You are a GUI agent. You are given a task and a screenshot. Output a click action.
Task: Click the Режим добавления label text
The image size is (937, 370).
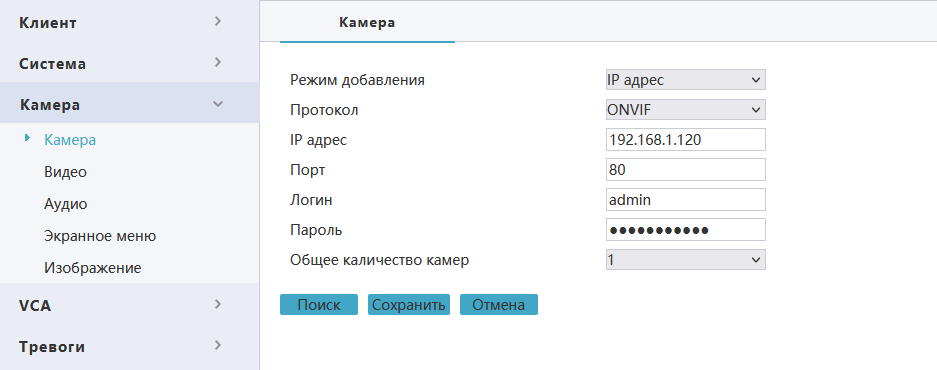pyautogui.click(x=357, y=80)
